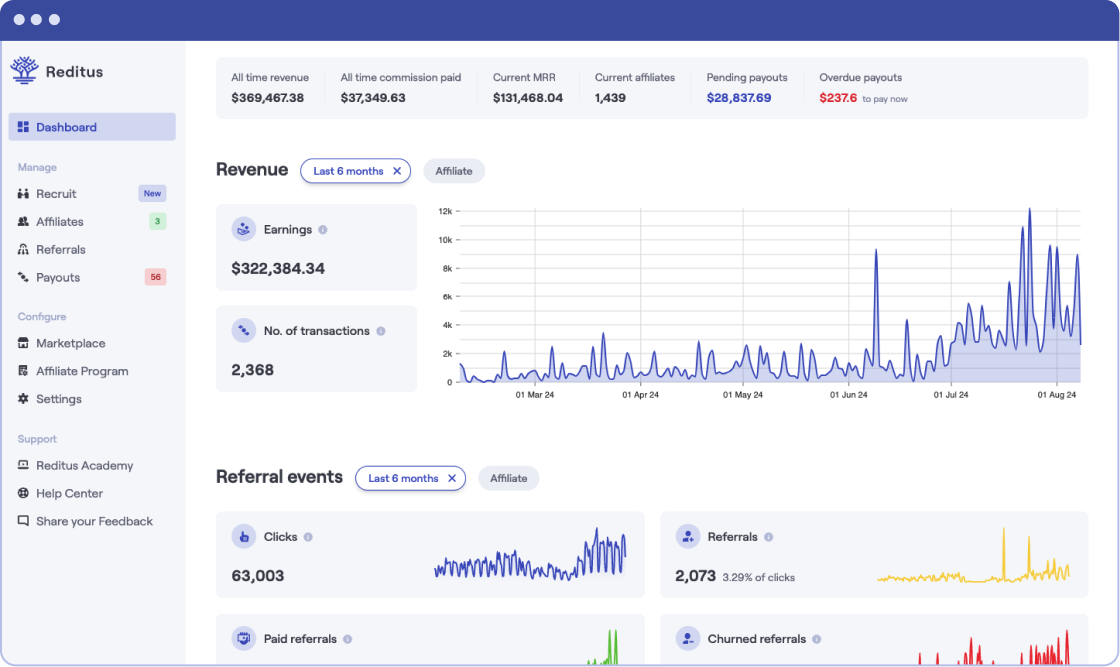Image resolution: width=1120 pixels, height=667 pixels.
Task: Toggle the Affiliate filter under Revenue
Action: point(454,171)
